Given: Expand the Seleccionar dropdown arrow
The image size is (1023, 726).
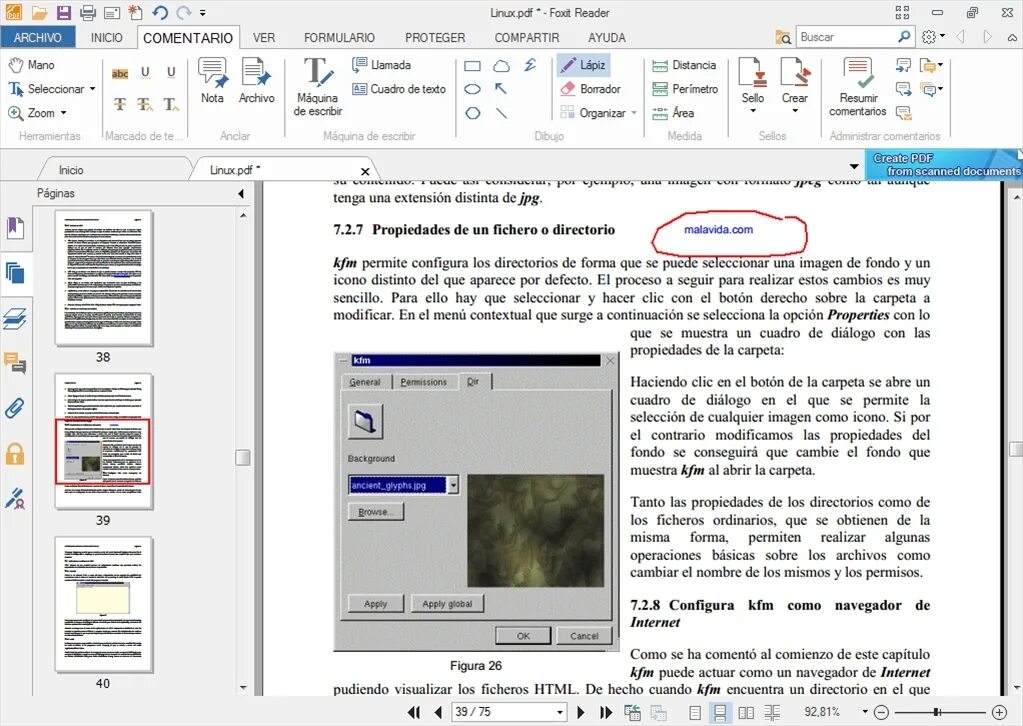Looking at the screenshot, I should coord(93,89).
